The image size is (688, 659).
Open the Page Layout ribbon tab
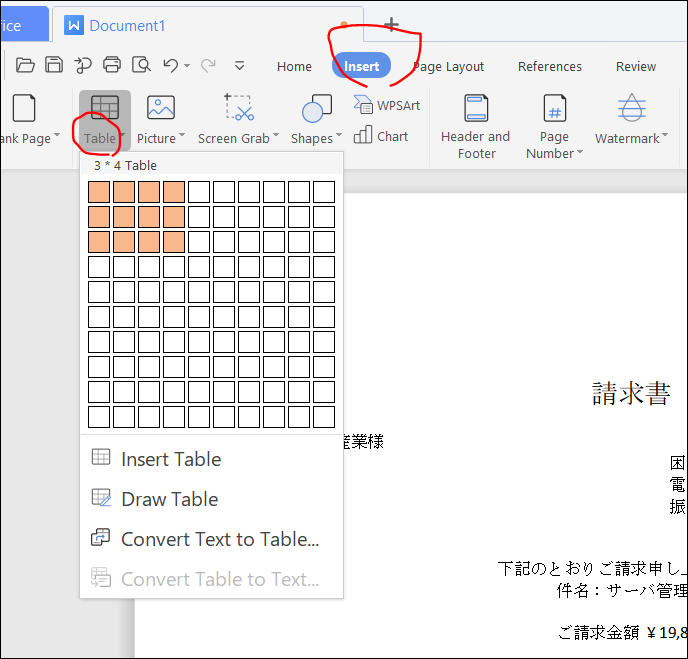[x=448, y=67]
